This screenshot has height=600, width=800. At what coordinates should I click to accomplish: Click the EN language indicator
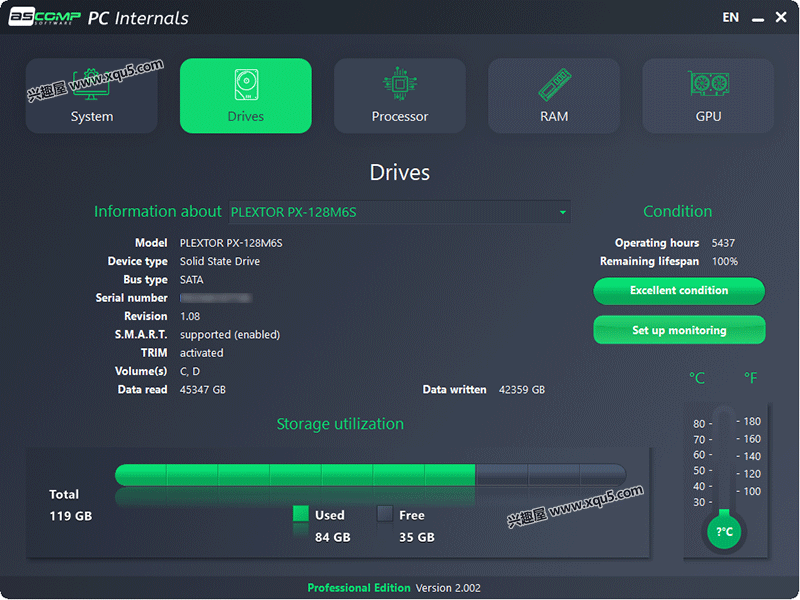click(x=730, y=17)
